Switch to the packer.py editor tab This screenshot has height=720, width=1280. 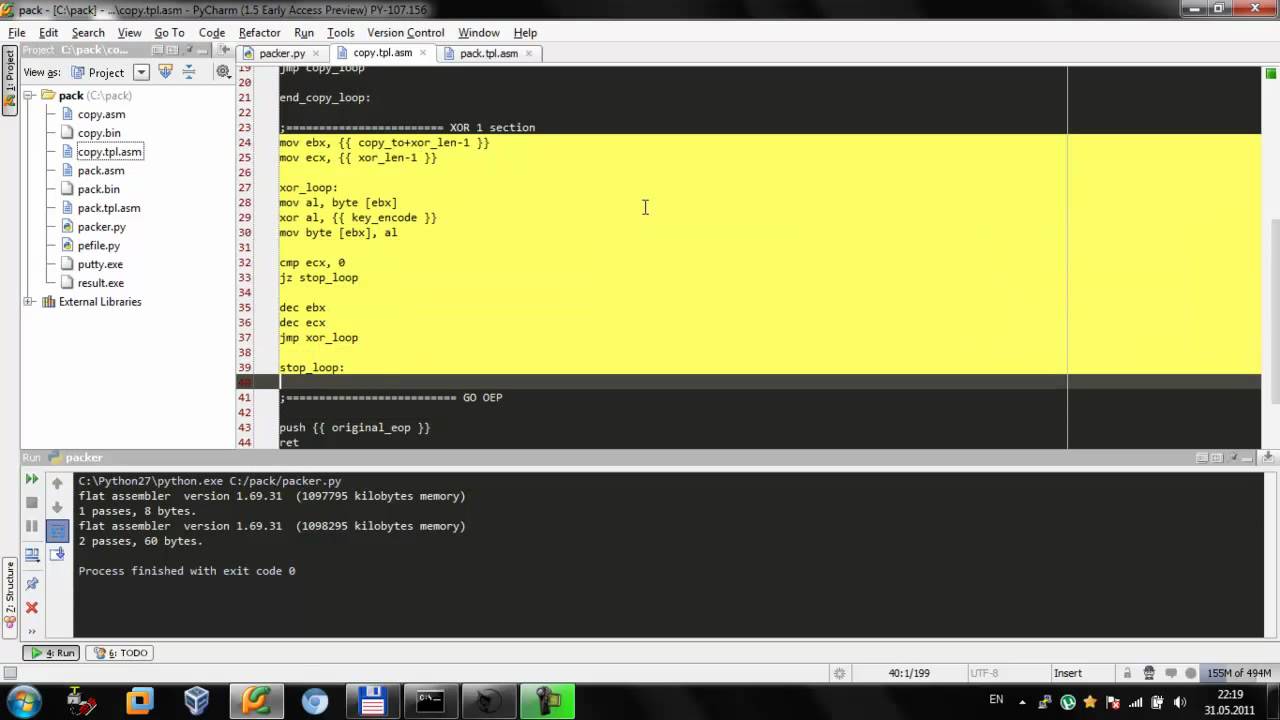(282, 53)
